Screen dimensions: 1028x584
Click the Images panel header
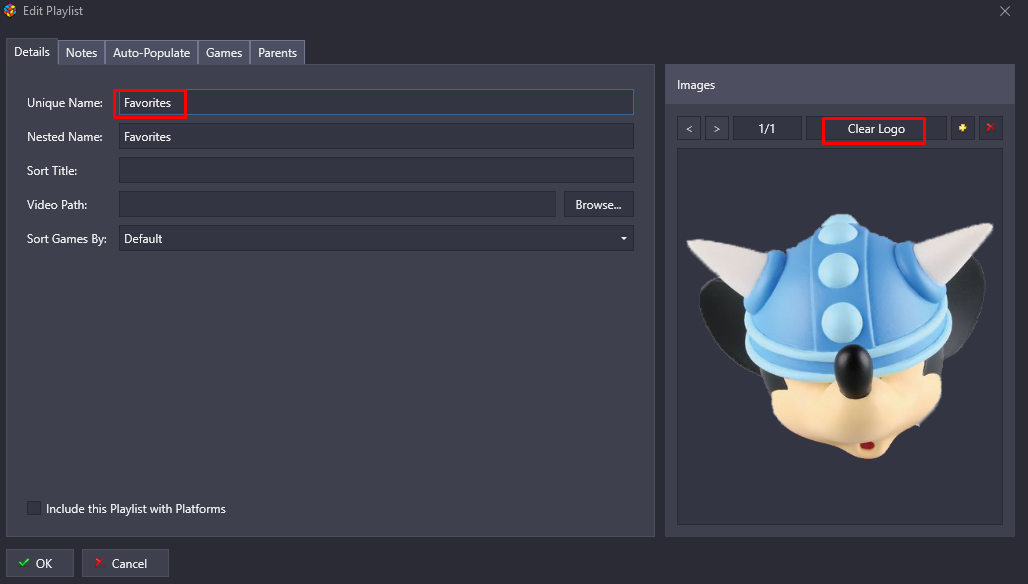click(x=840, y=85)
